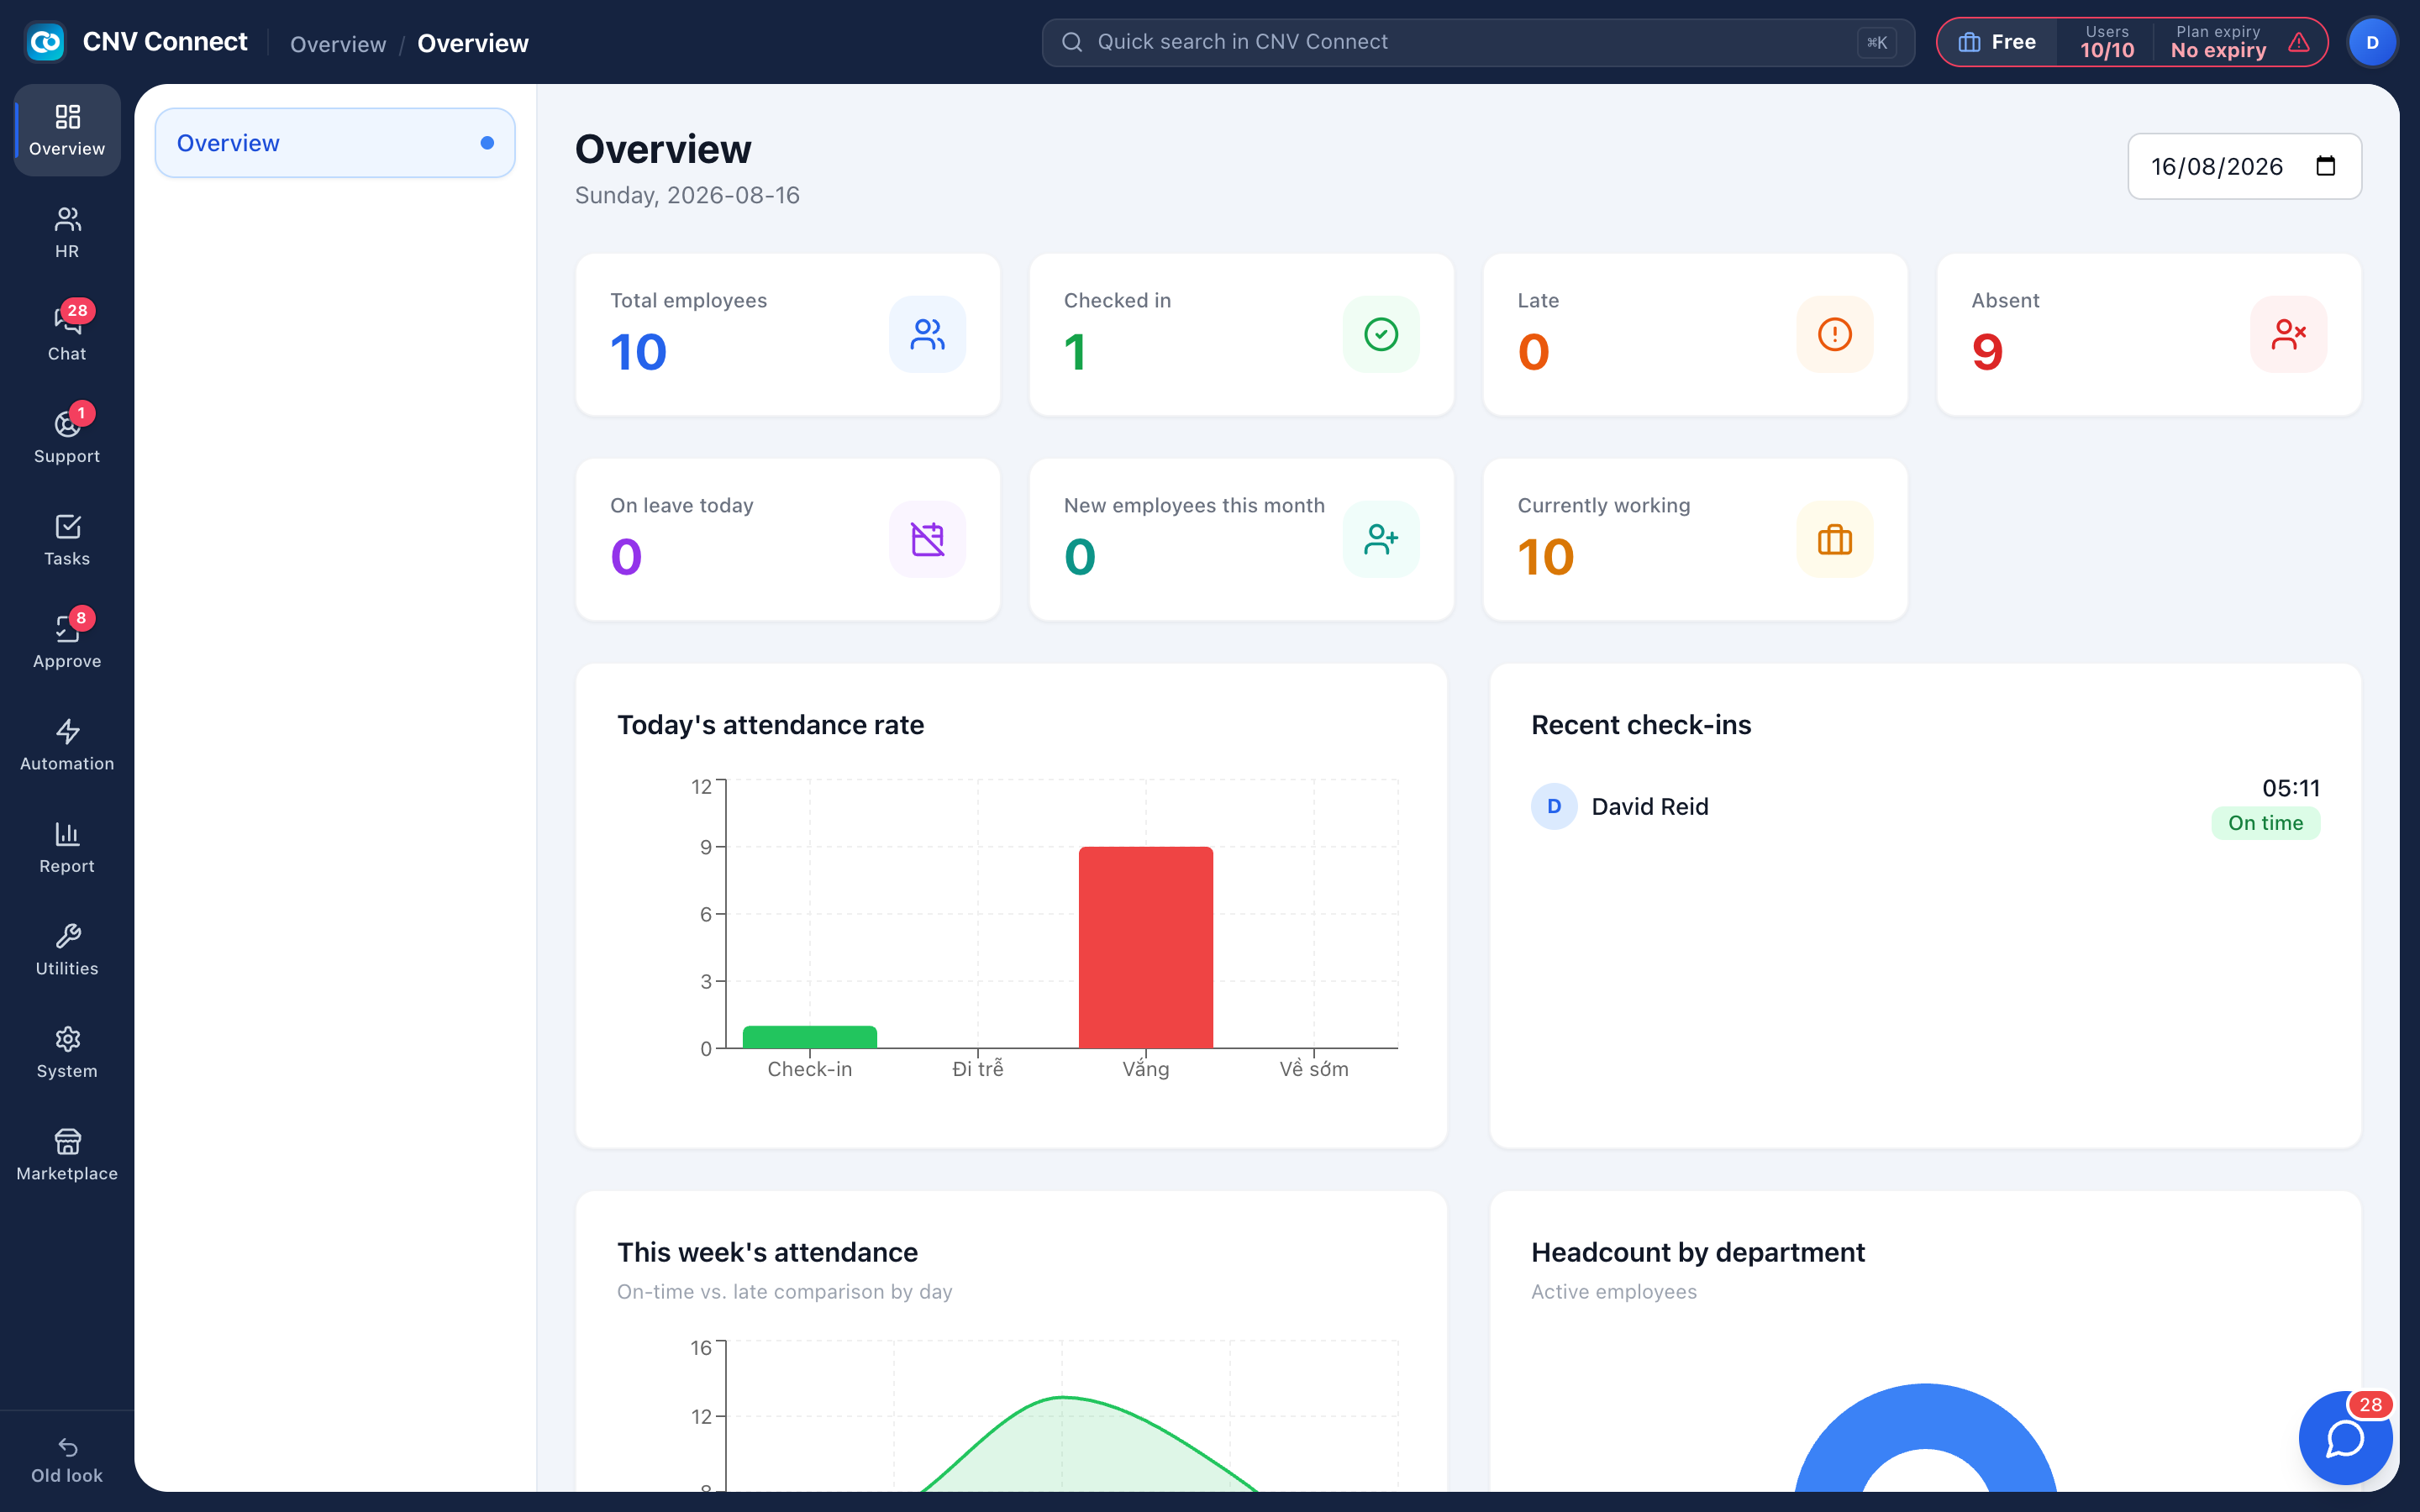Click the New employees user-plus icon
Screen dimensions: 2420x1512
pos(1381,539)
